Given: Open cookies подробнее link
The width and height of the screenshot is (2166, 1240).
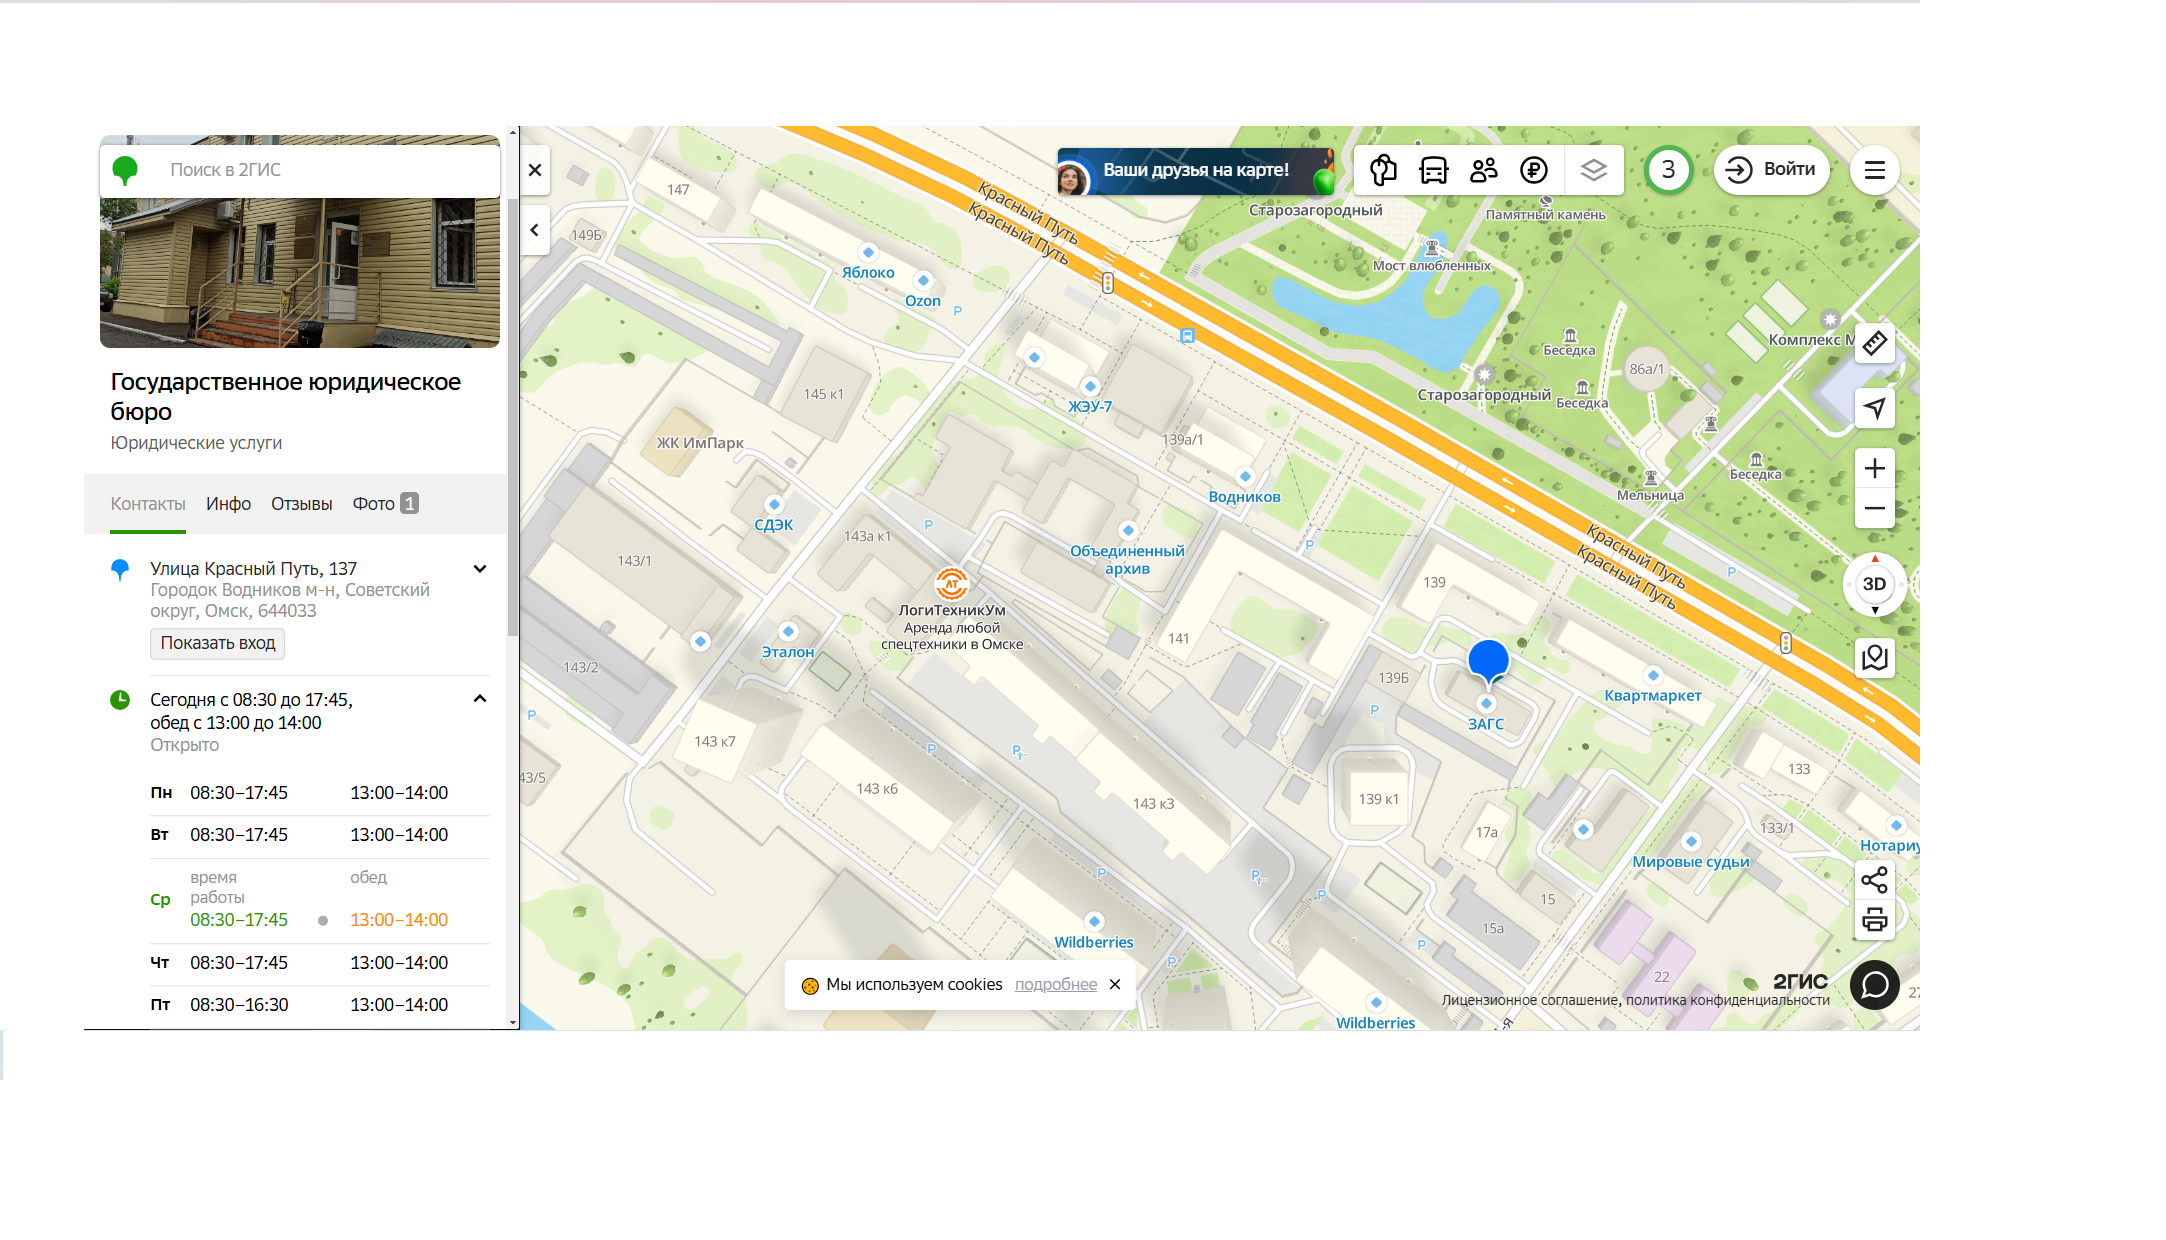Looking at the screenshot, I should pos(1056,985).
